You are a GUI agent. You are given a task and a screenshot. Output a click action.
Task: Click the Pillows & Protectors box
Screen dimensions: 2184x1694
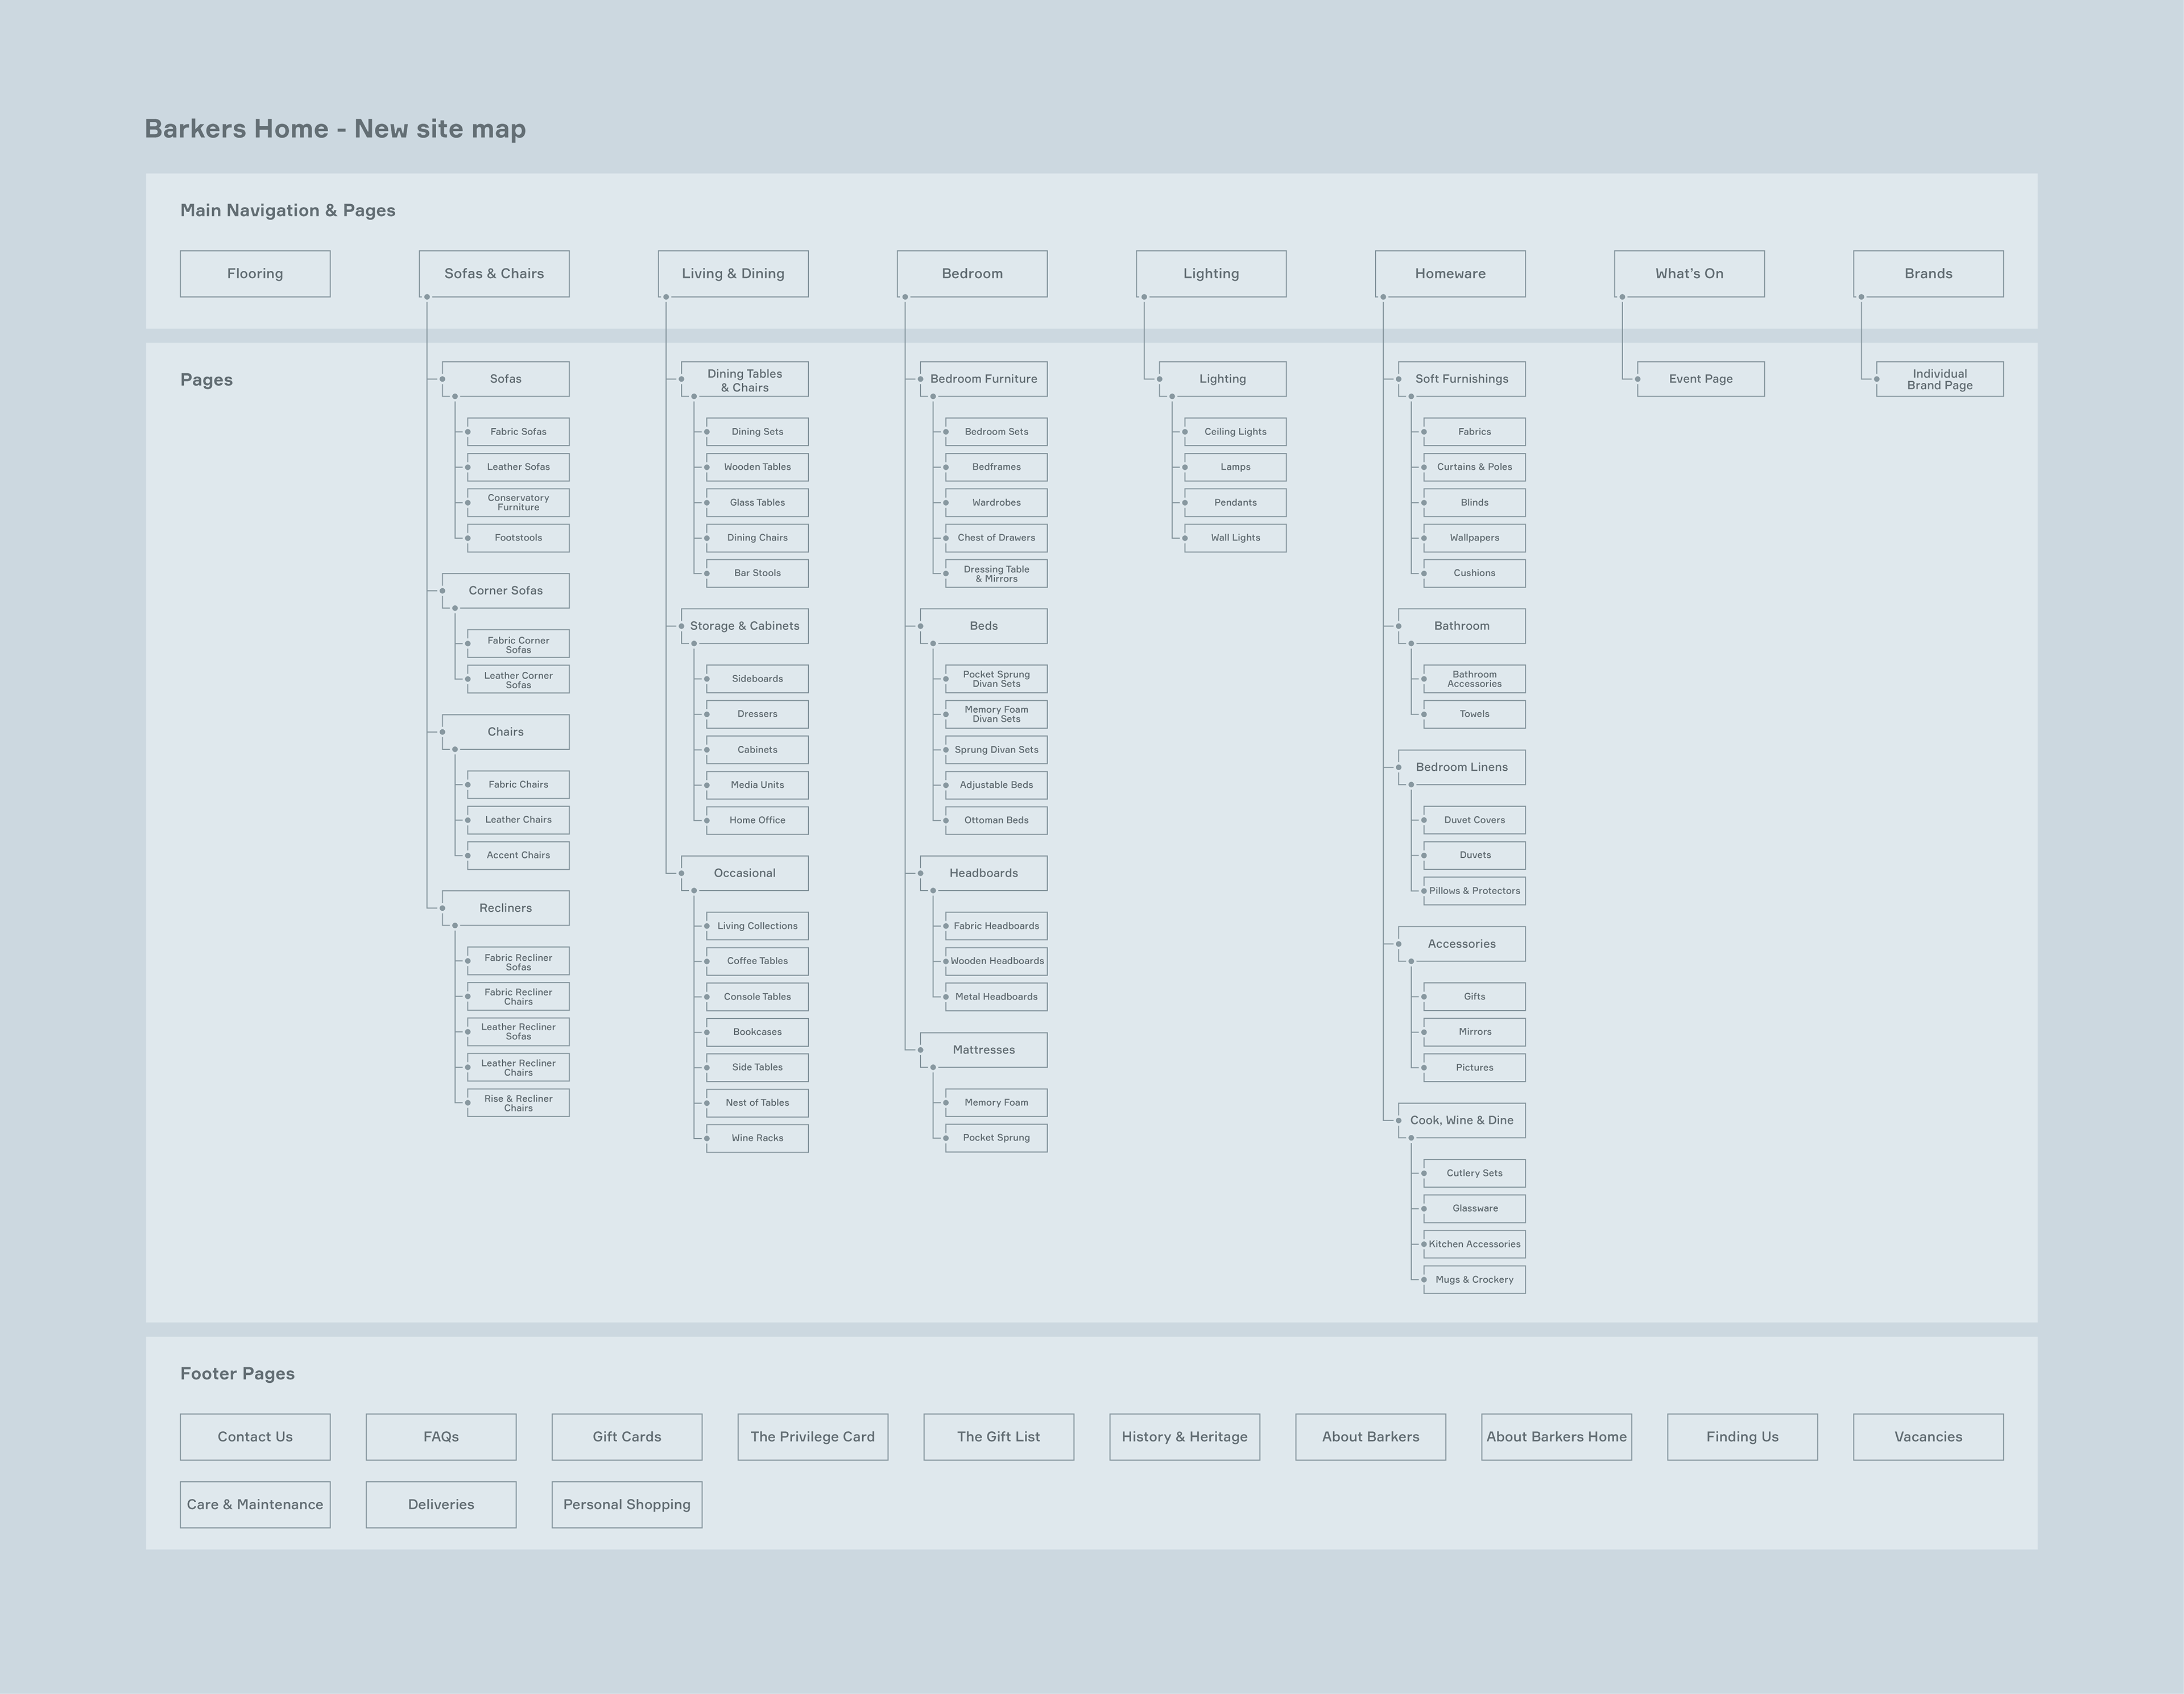[1474, 891]
